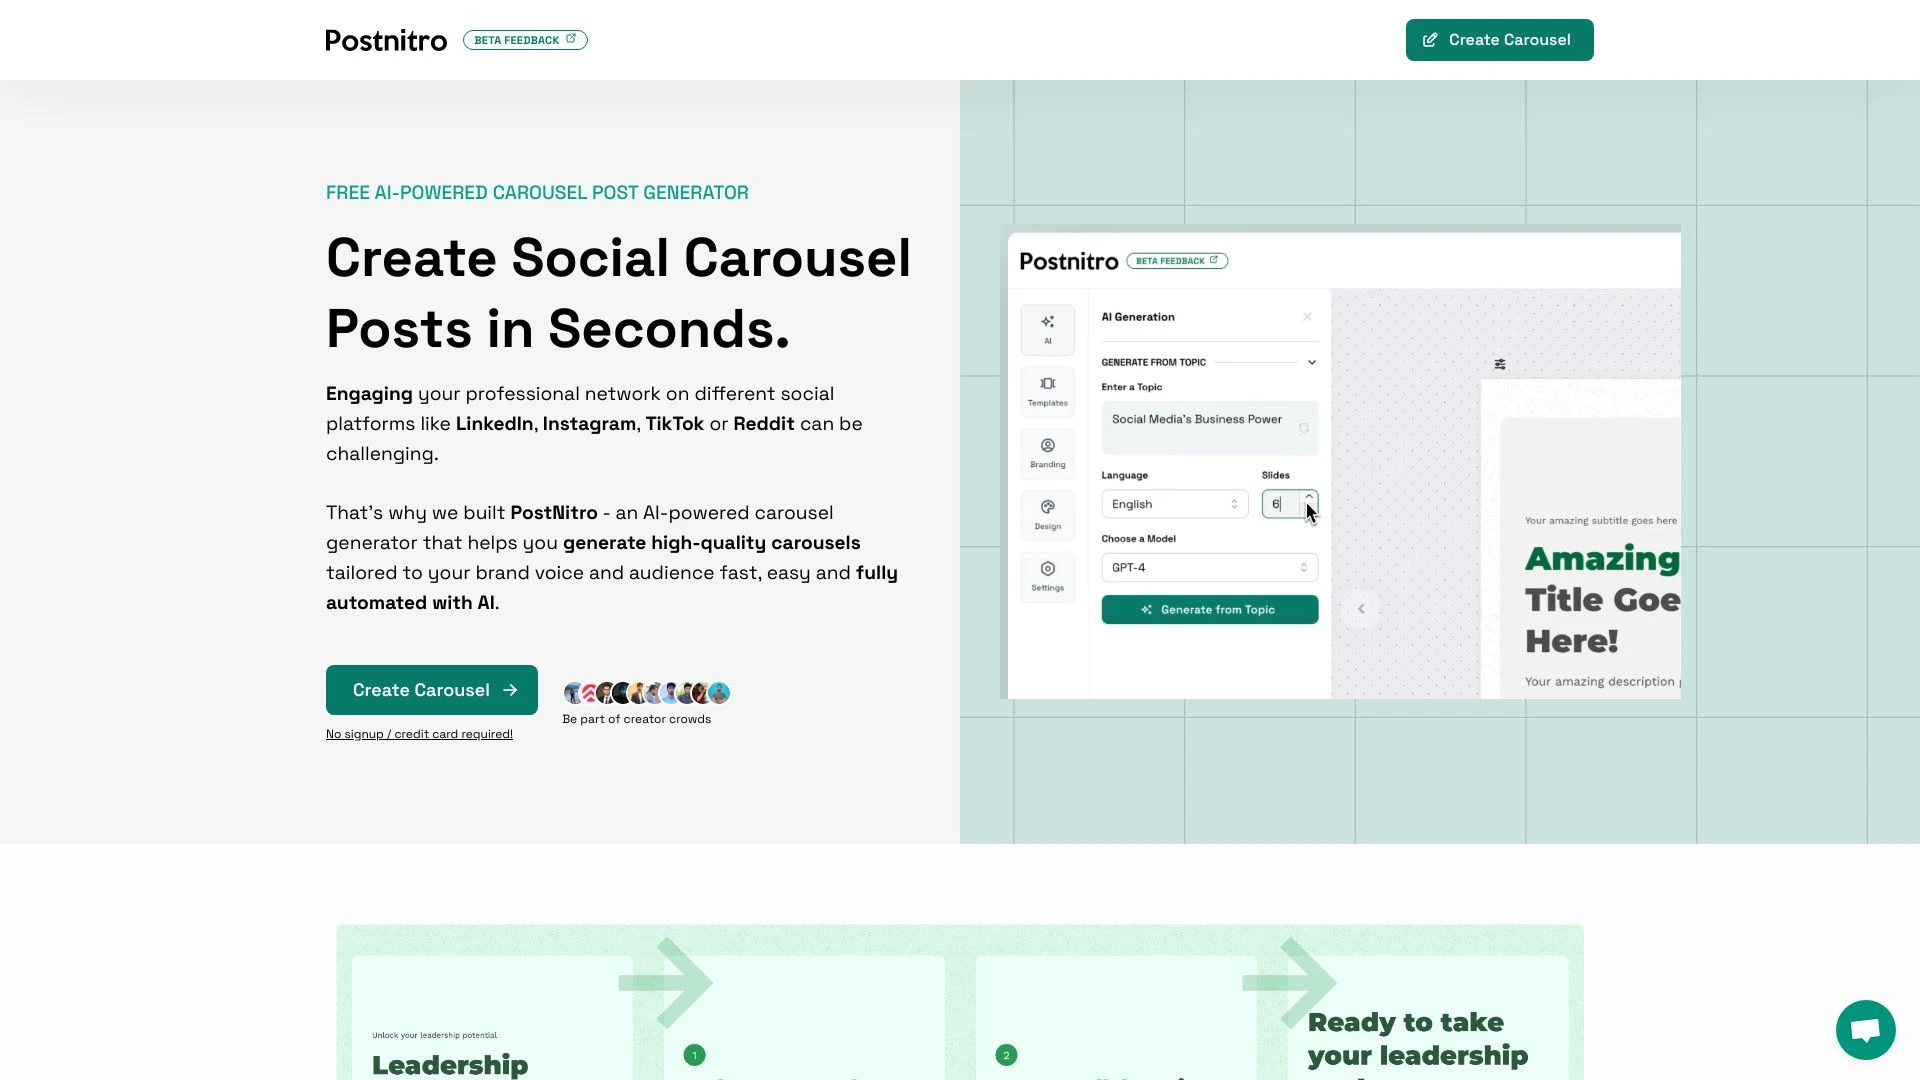Open the Language selector dropdown
Screen dimensions: 1920x1080
[x=1172, y=504]
